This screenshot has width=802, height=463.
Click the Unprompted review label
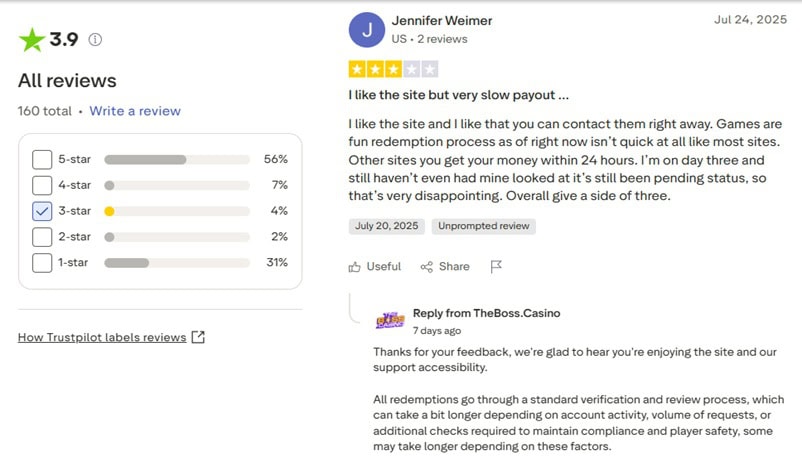tap(484, 226)
